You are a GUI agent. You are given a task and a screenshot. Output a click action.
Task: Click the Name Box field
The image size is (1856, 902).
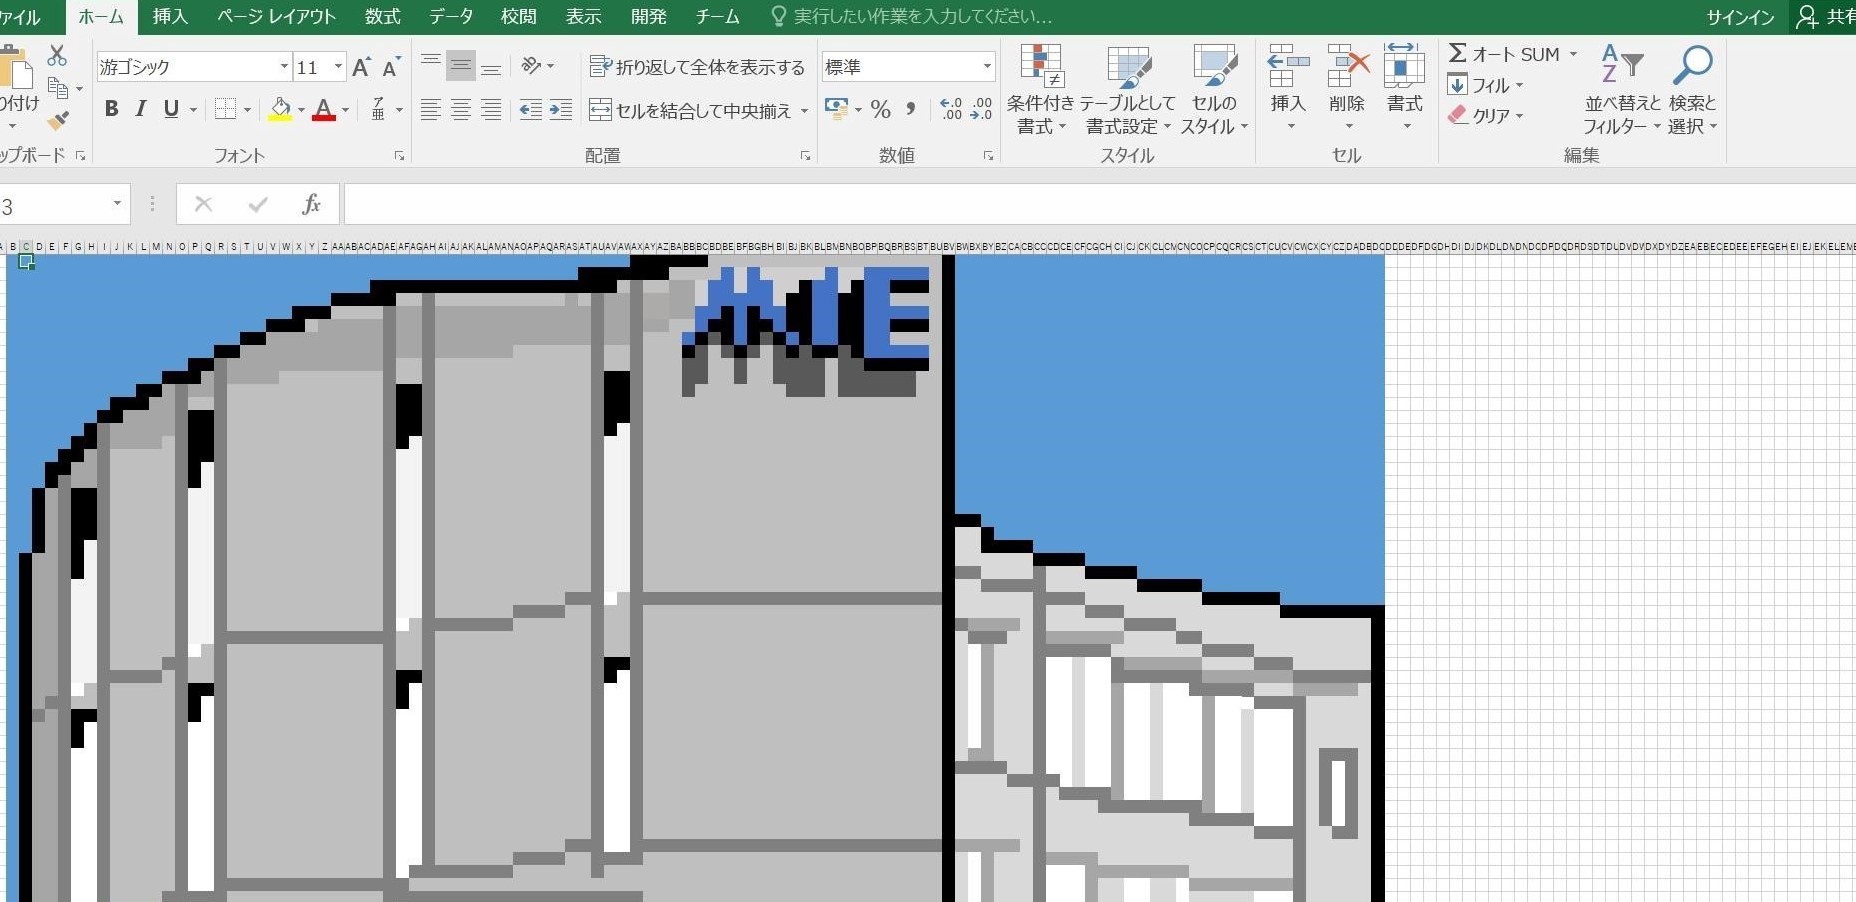55,206
